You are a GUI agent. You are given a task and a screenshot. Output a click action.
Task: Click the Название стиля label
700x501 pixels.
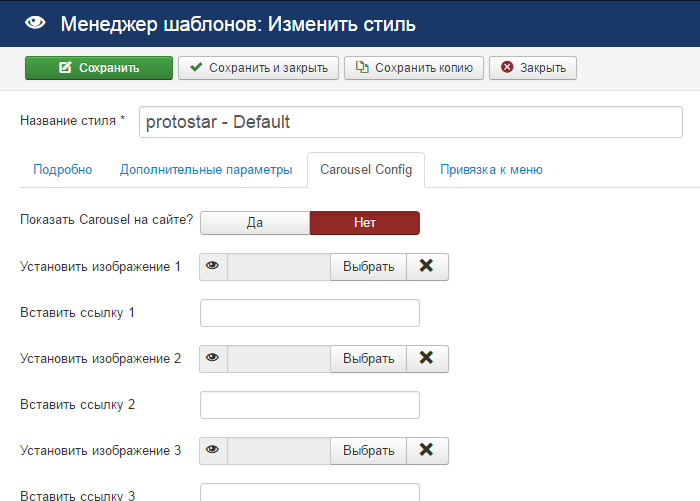point(72,121)
